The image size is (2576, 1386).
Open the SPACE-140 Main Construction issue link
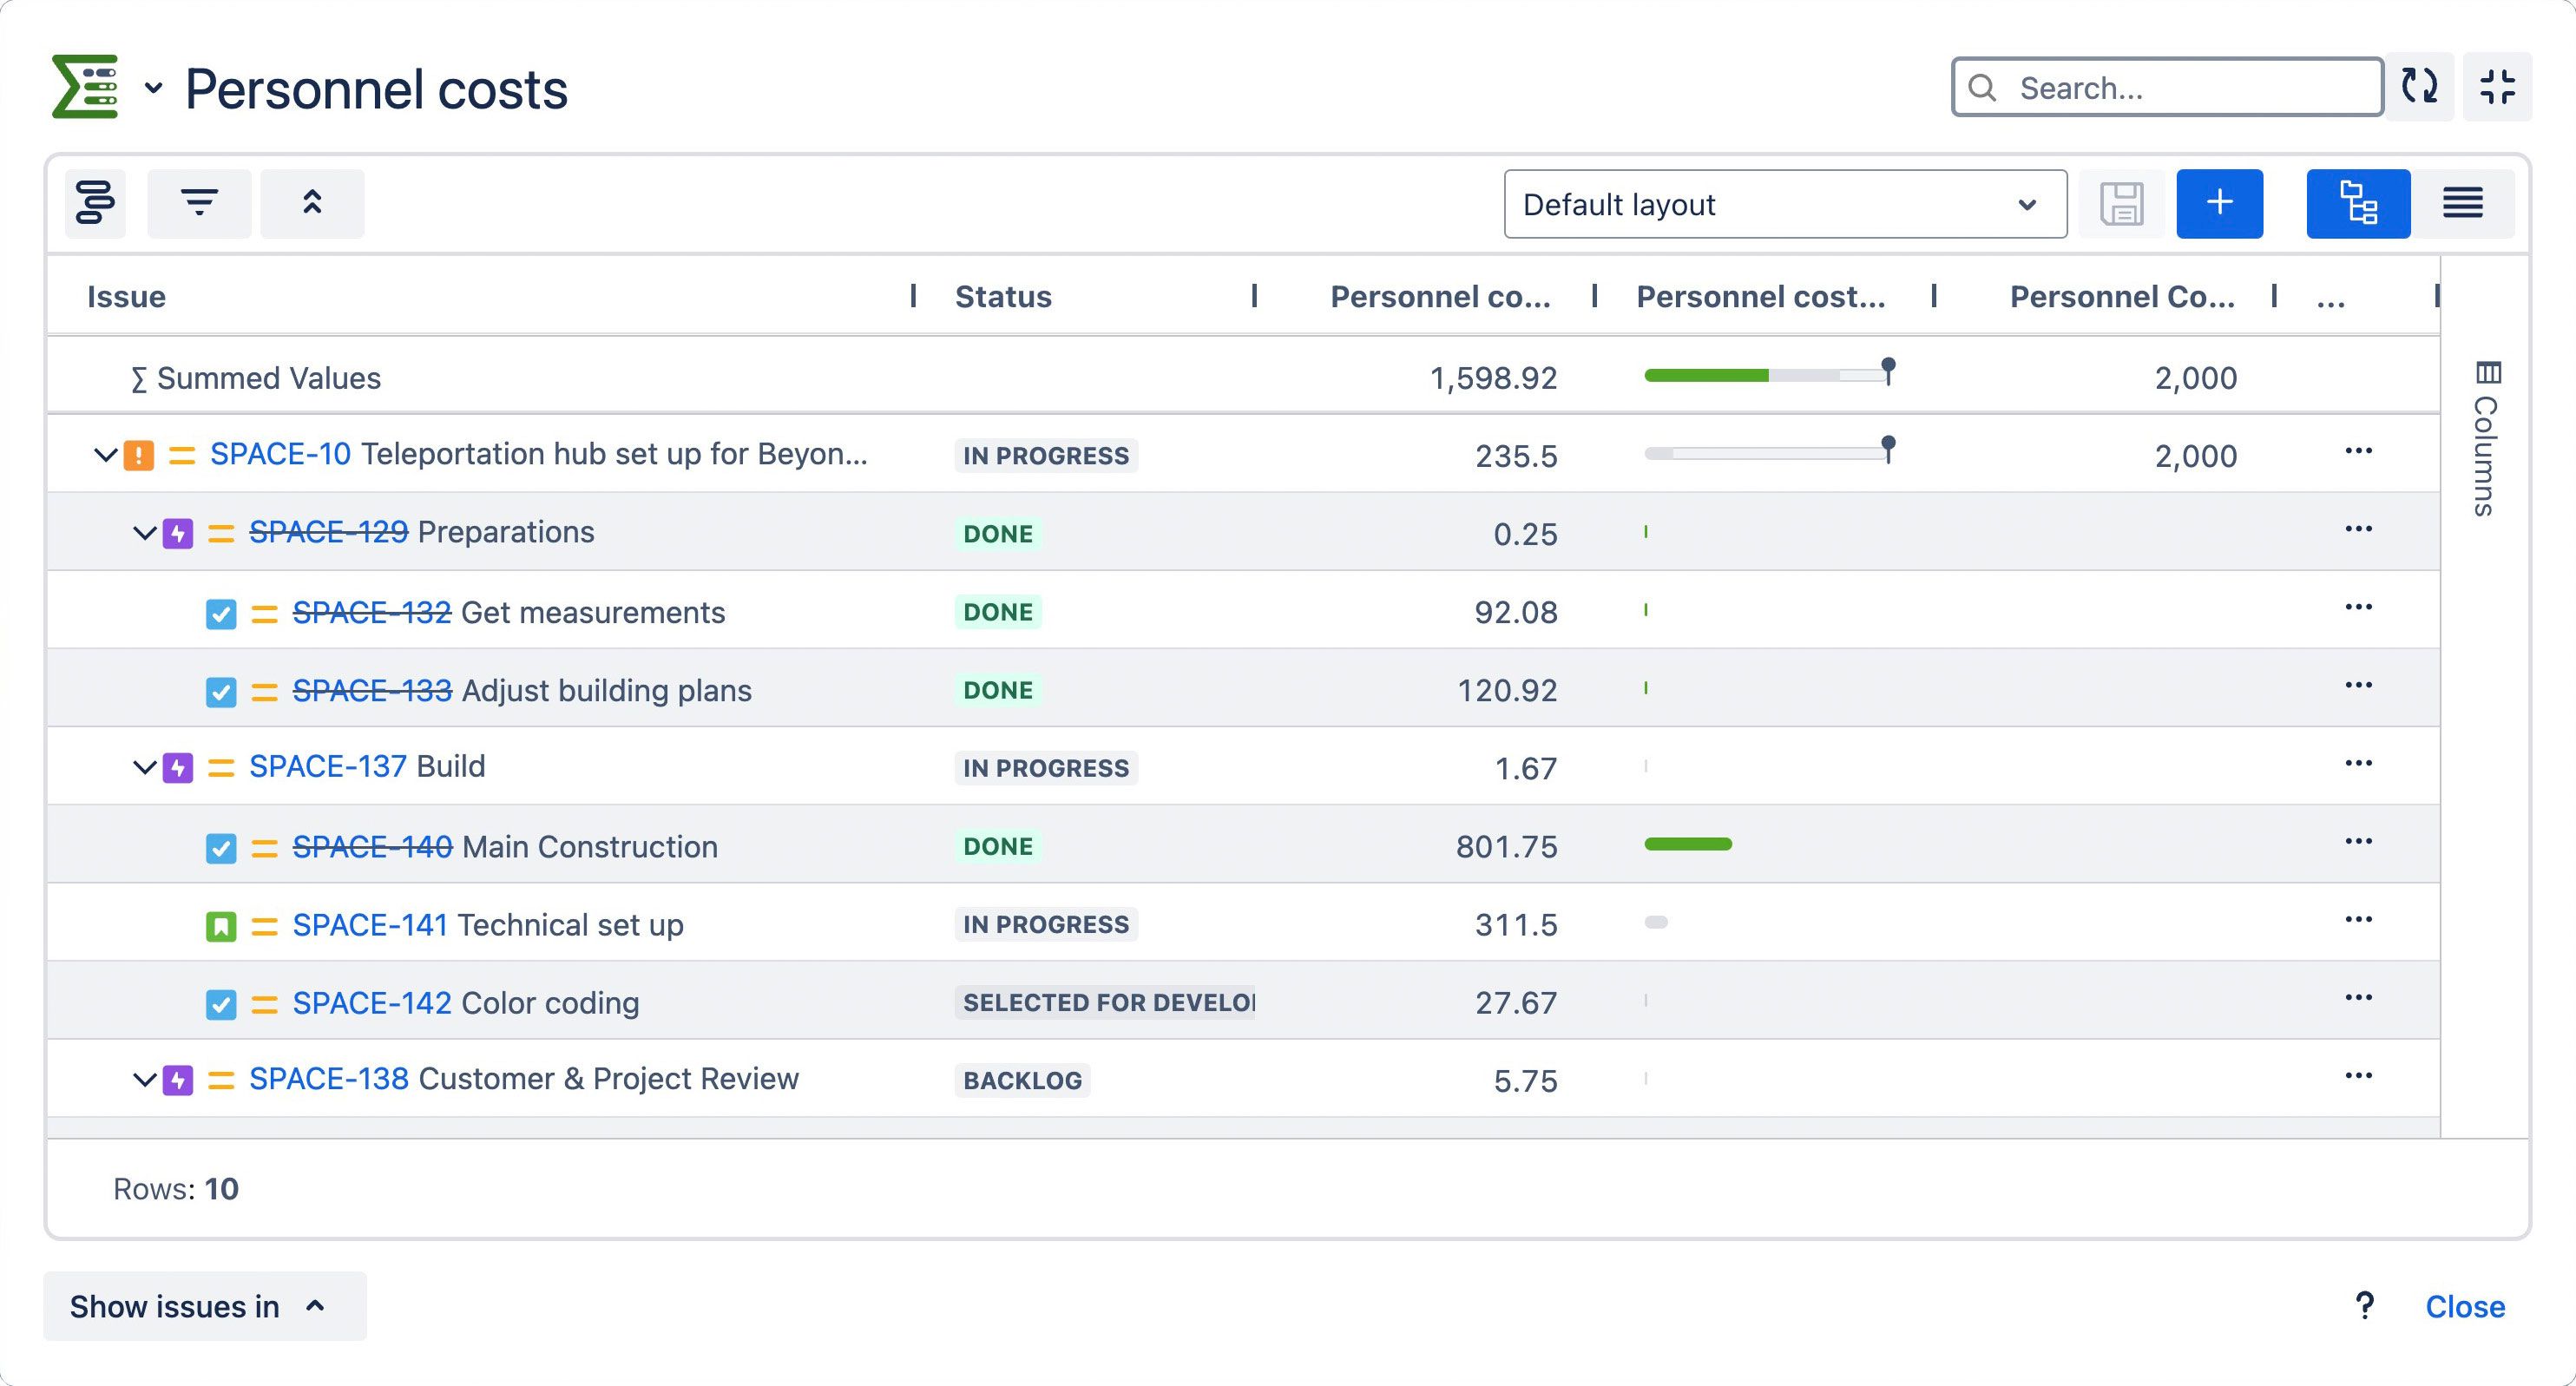pyautogui.click(x=372, y=847)
